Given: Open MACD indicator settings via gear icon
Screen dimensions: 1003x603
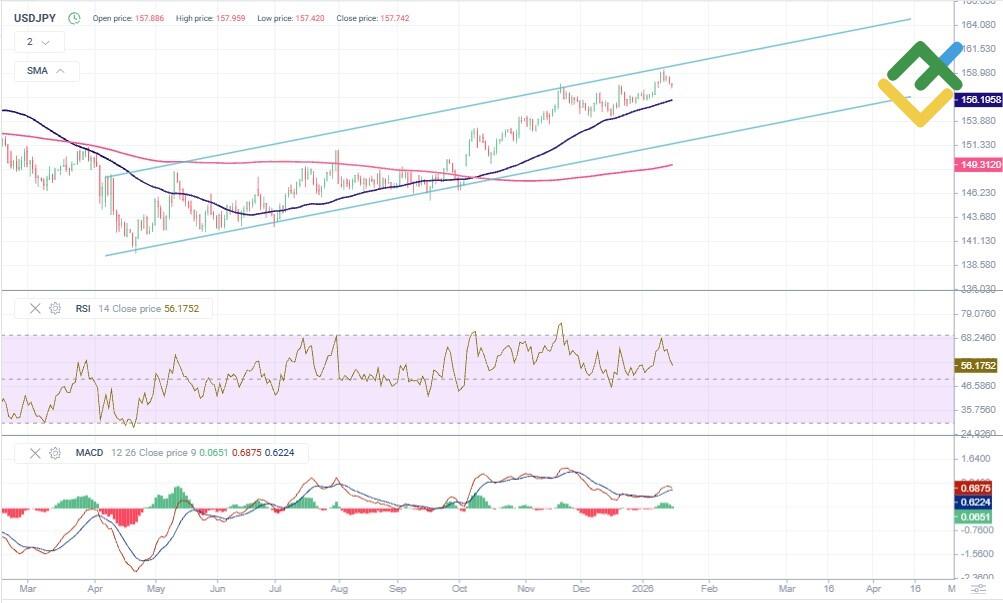Looking at the screenshot, I should tap(55, 453).
